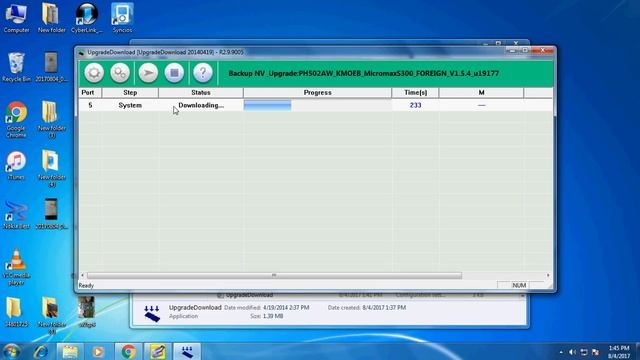The image size is (640, 360).
Task: Select the image thumbnail beside Recycle Bin
Action: point(51,67)
